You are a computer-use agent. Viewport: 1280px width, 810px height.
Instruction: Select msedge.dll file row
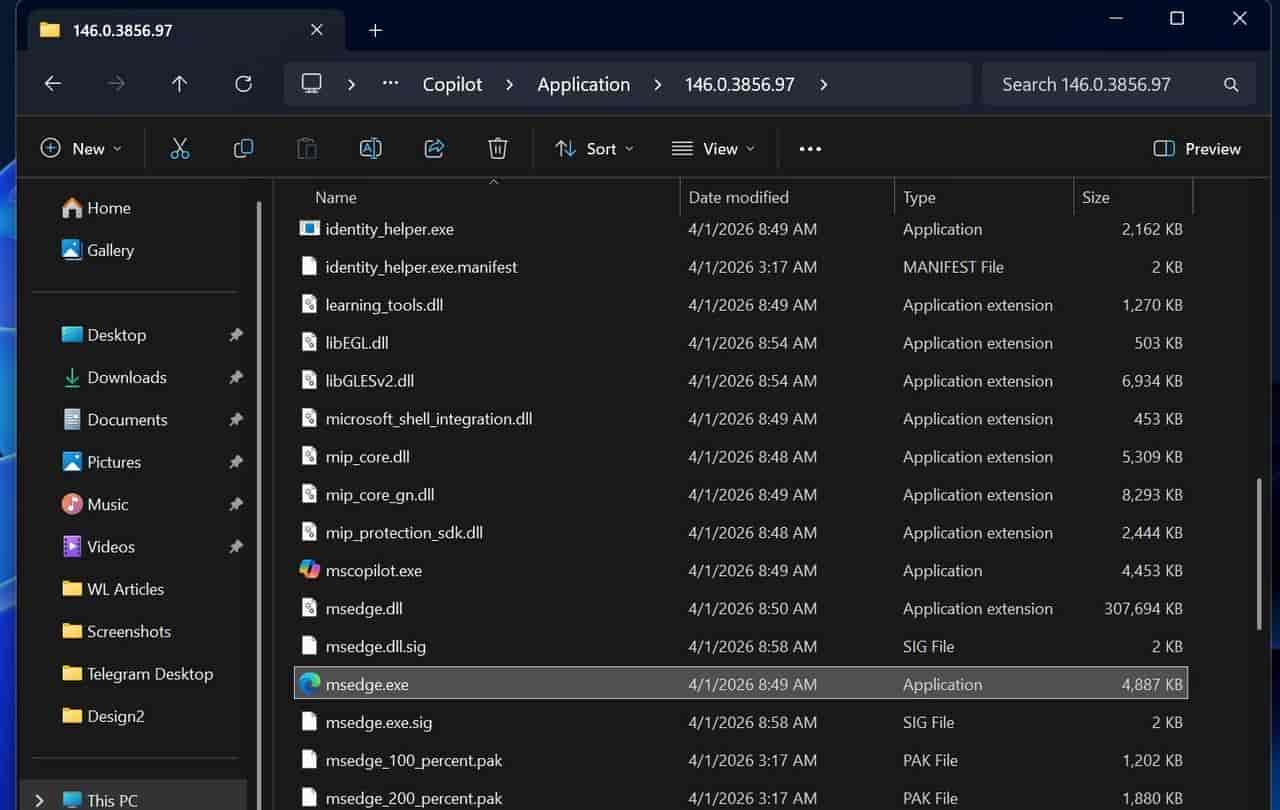coord(741,608)
